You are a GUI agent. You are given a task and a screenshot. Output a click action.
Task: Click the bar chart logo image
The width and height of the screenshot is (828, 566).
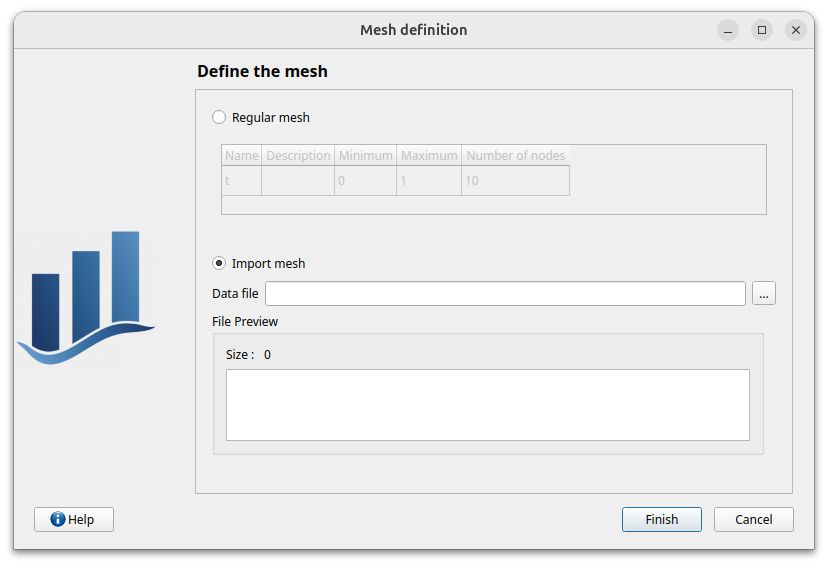click(x=86, y=297)
